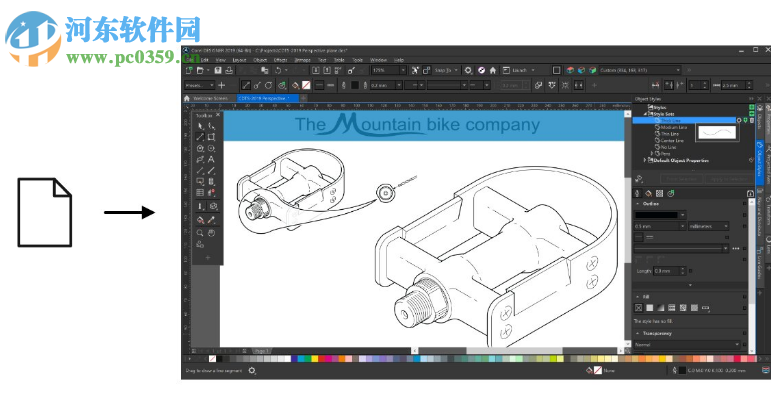Click the gear icon in status bar
Viewport: 771px width, 407px height.
pos(252,370)
